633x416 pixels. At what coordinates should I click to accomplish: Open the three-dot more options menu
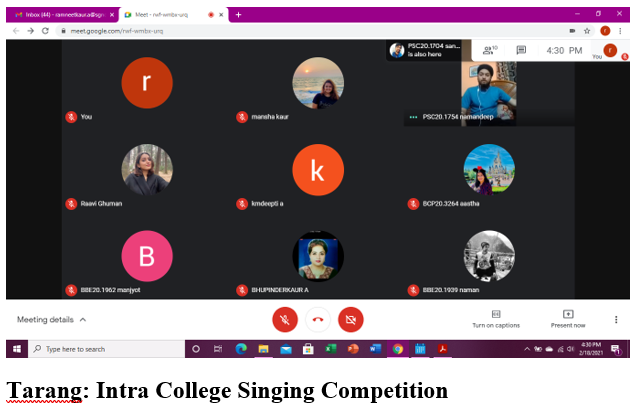coord(616,320)
